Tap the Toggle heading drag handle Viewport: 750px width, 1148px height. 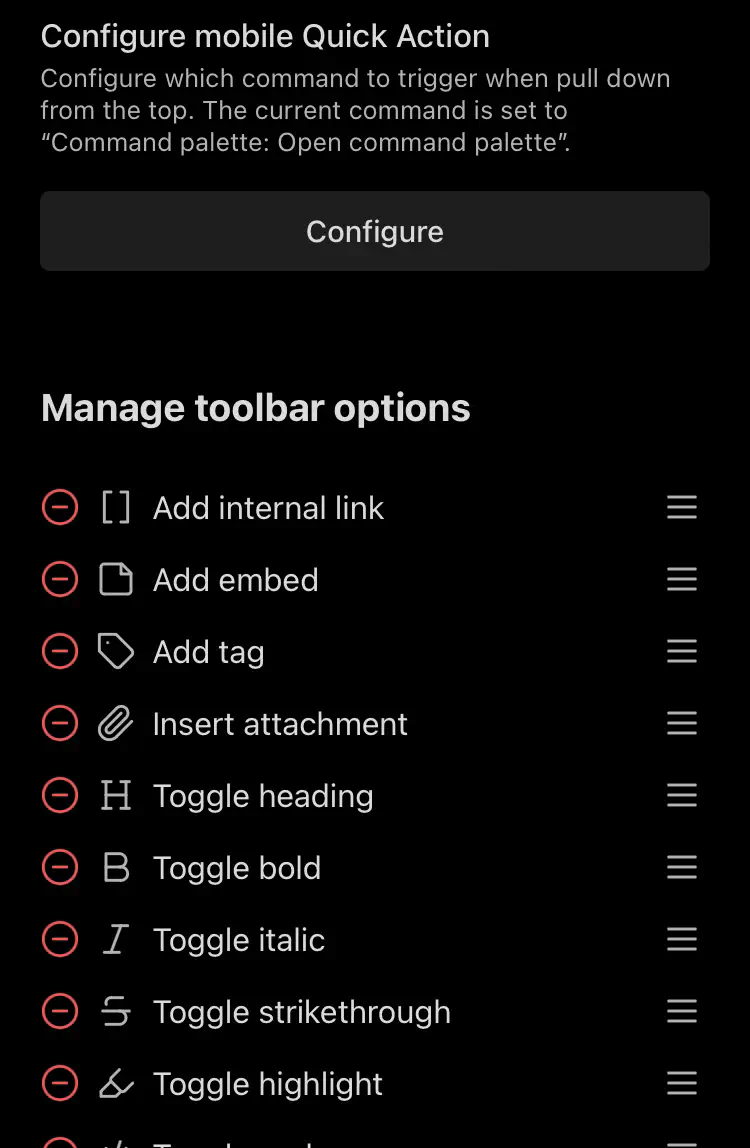(682, 796)
